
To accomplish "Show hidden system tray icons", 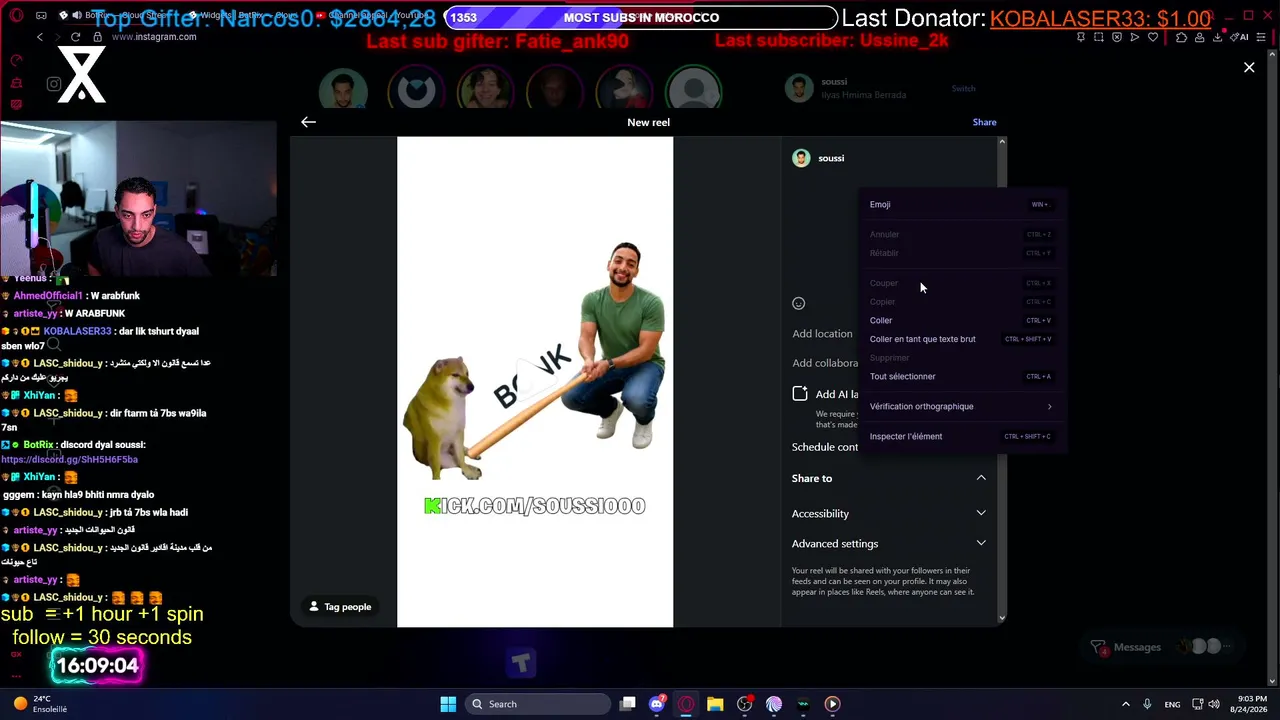I will [x=1125, y=704].
